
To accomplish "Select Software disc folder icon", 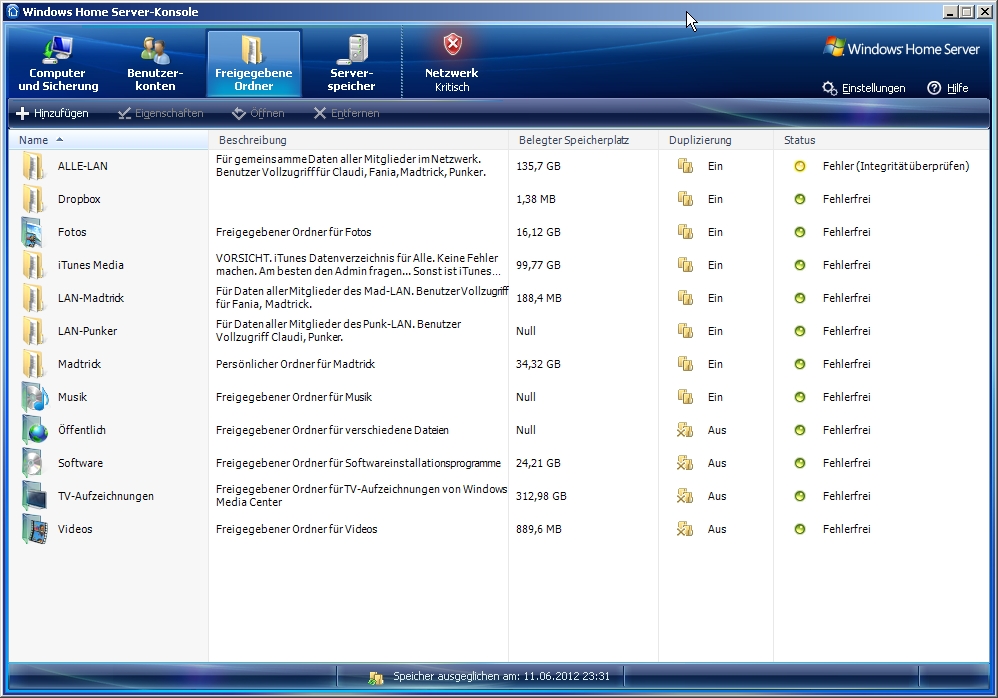I will 33,464.
